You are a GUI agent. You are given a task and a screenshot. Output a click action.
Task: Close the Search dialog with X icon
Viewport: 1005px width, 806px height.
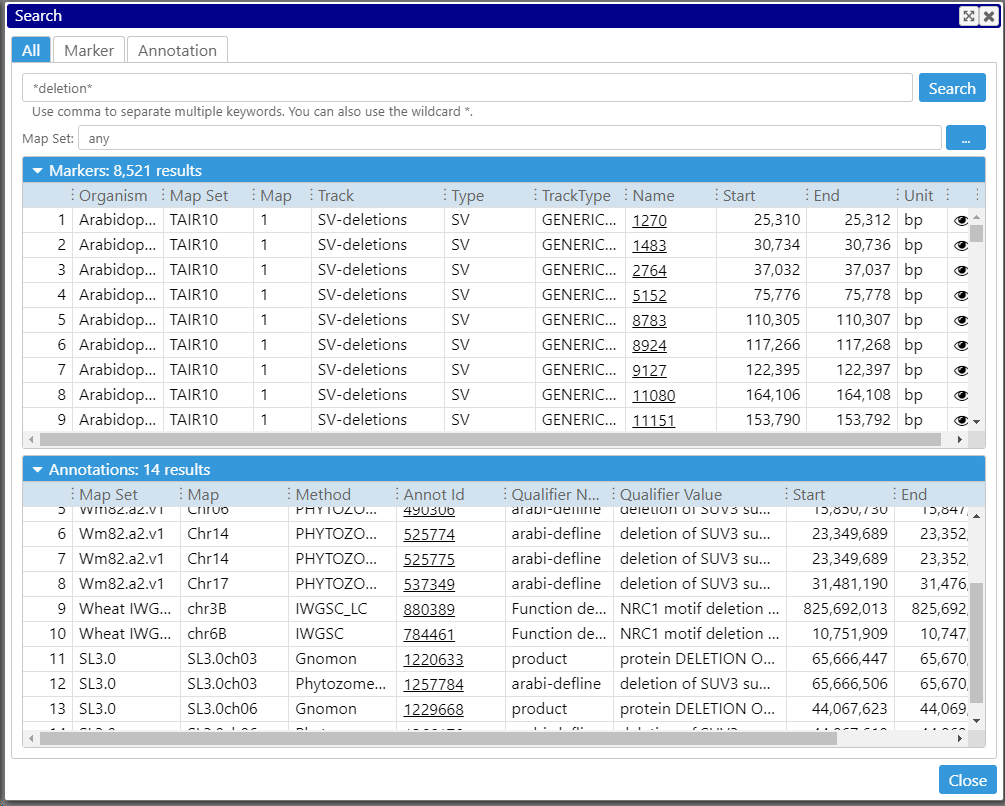click(989, 16)
